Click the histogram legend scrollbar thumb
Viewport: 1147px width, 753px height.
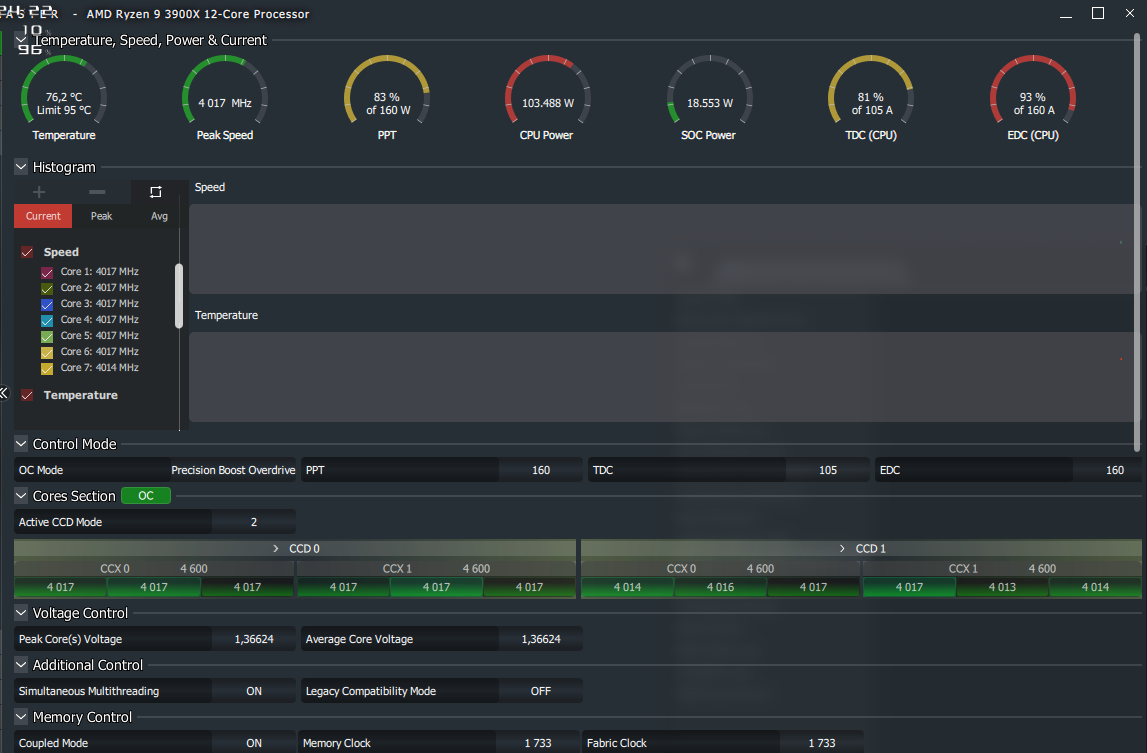pyautogui.click(x=179, y=296)
